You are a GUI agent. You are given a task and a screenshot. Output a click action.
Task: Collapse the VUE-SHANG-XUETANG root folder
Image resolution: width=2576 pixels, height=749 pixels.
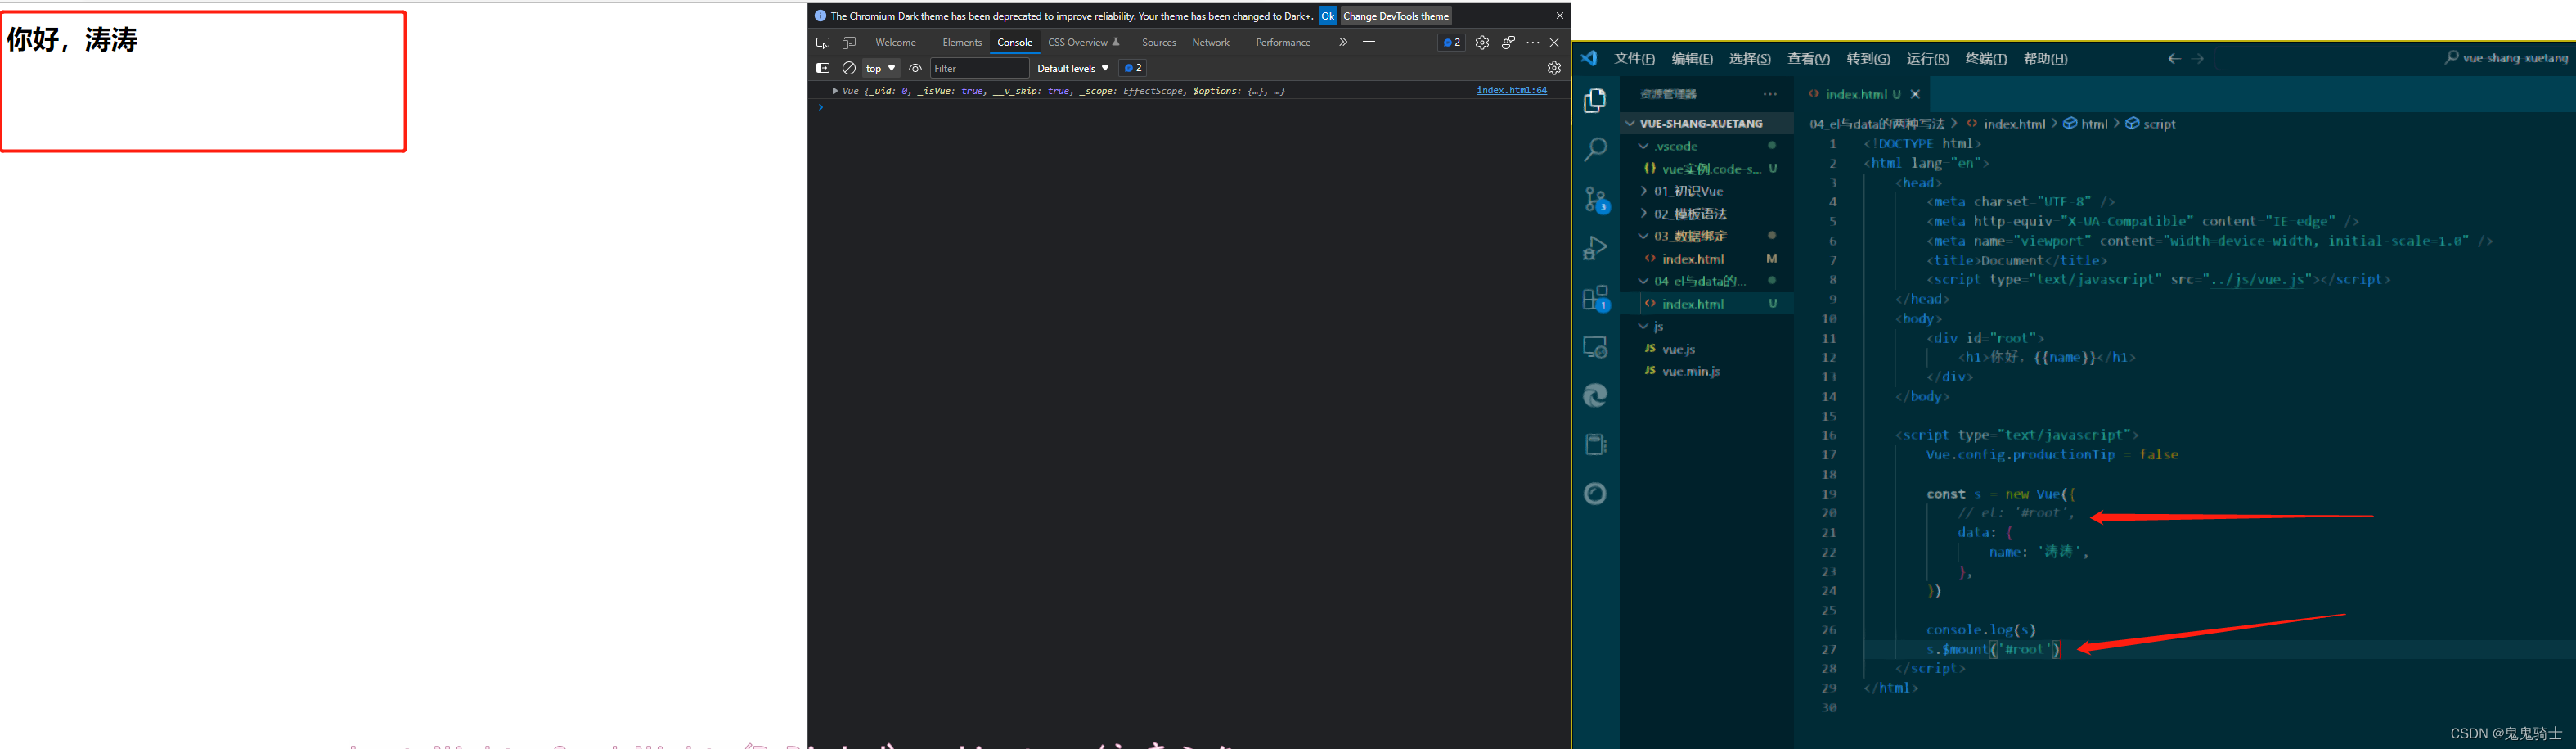coord(1707,124)
